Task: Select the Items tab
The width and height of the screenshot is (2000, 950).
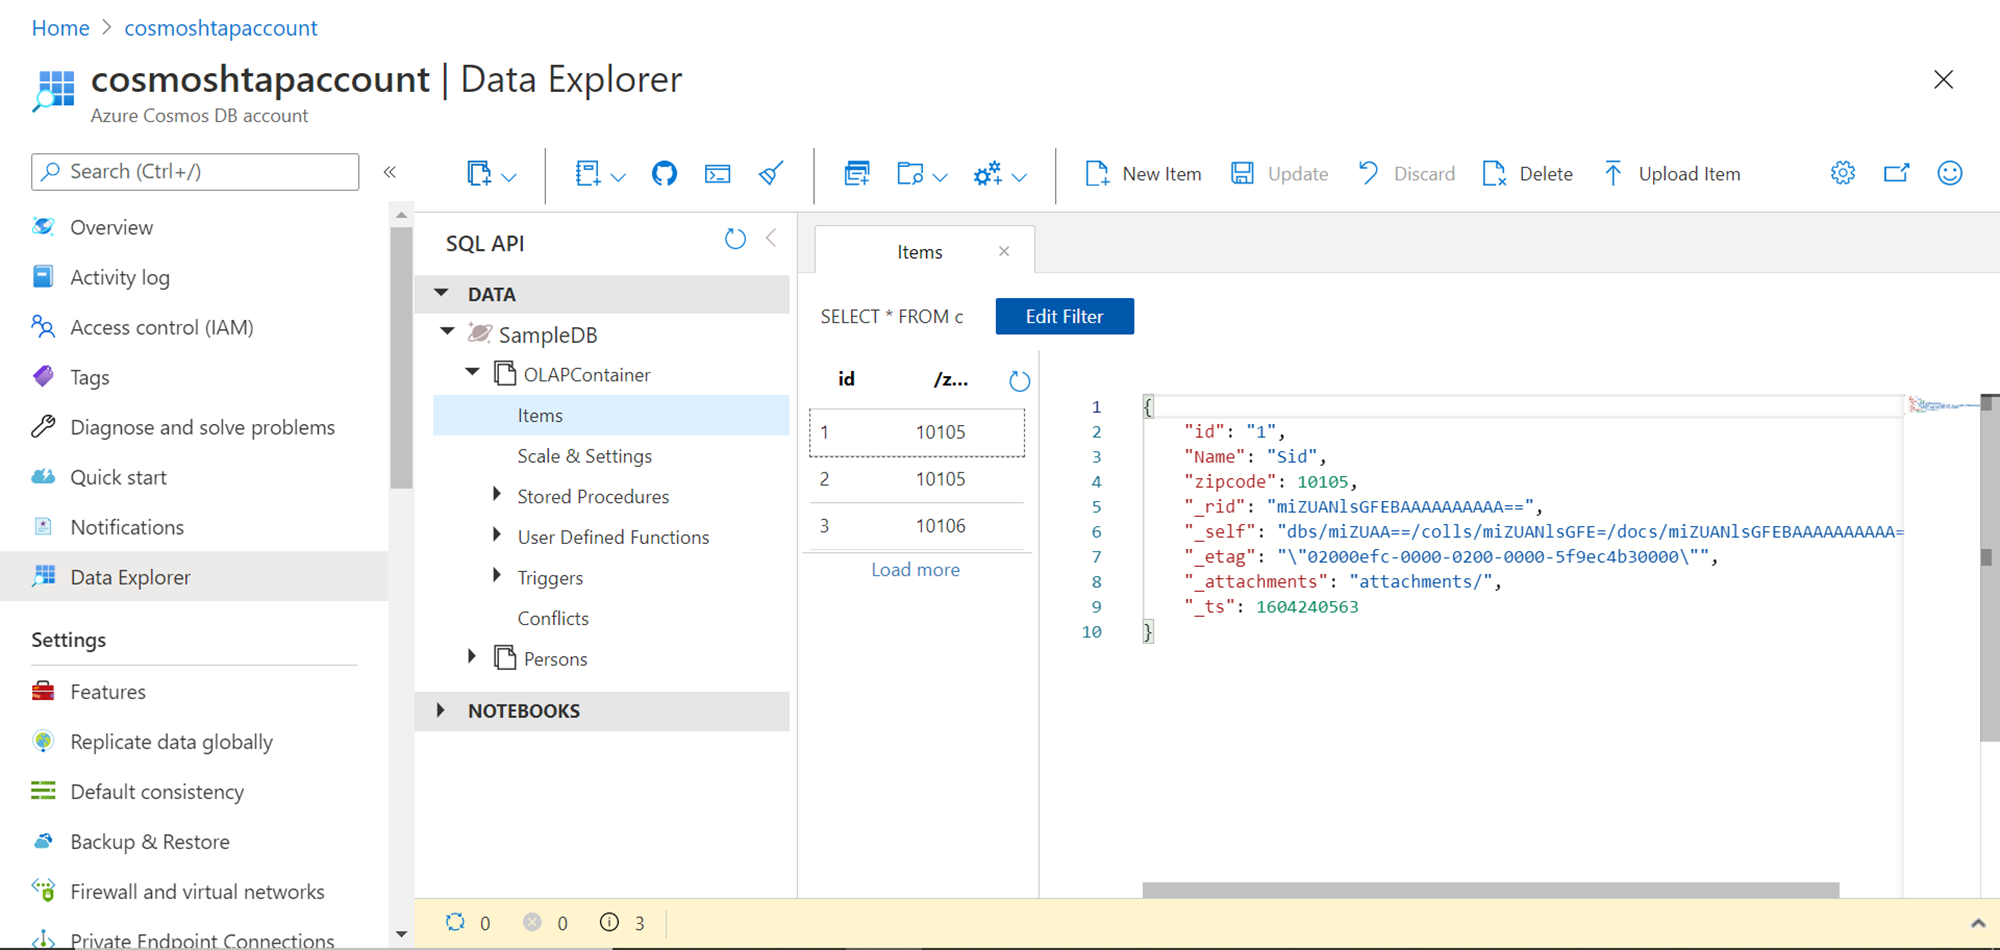Action: [x=918, y=252]
